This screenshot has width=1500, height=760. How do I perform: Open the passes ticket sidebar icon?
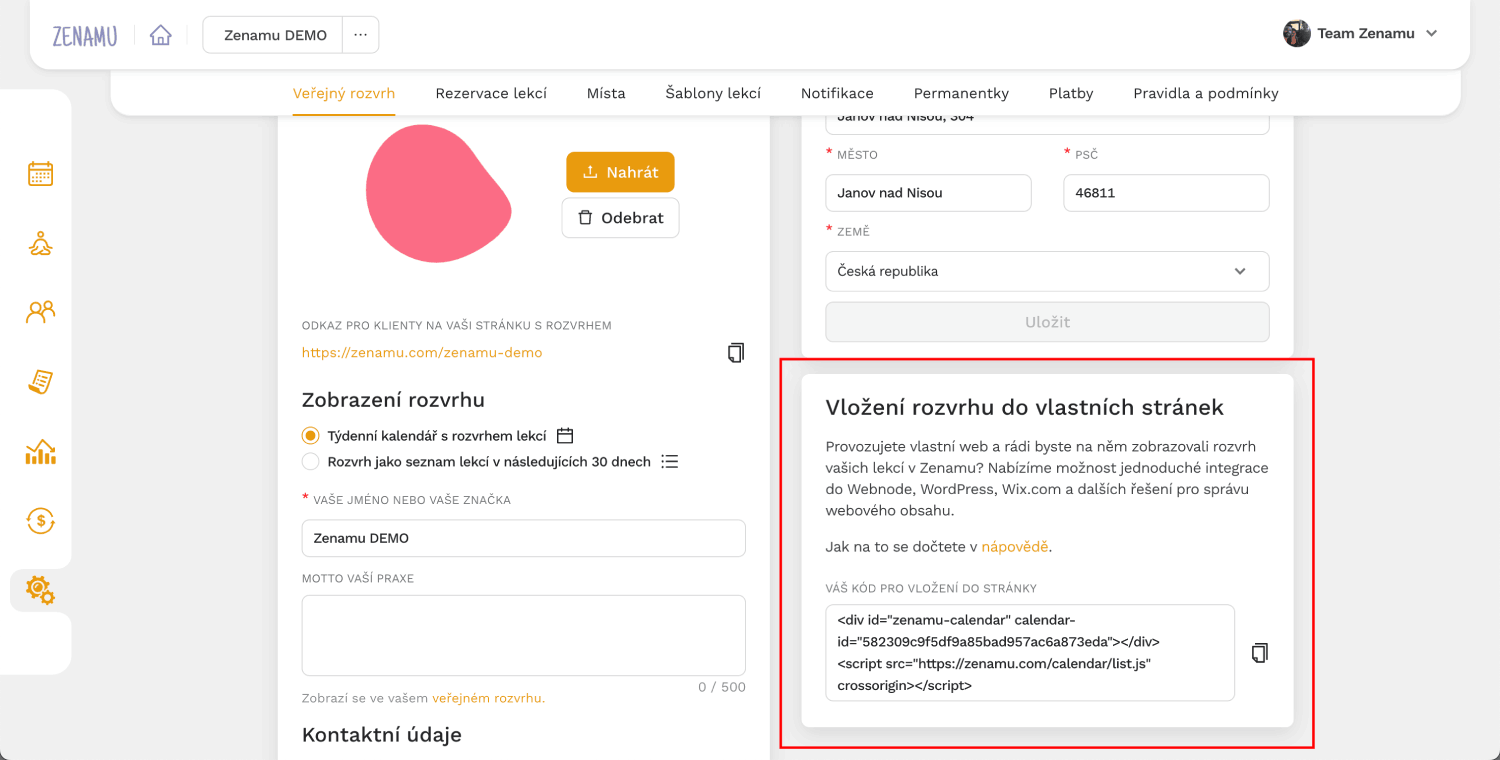(40, 381)
